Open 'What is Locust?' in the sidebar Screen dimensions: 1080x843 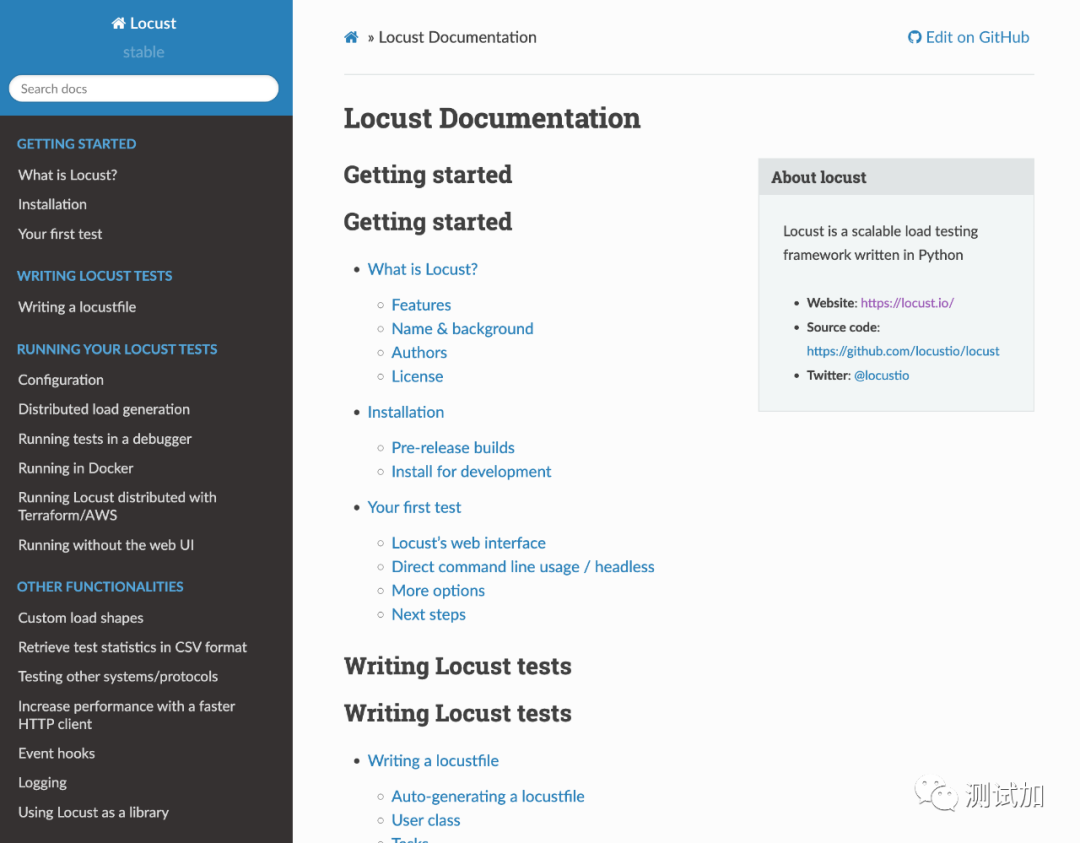tap(68, 175)
